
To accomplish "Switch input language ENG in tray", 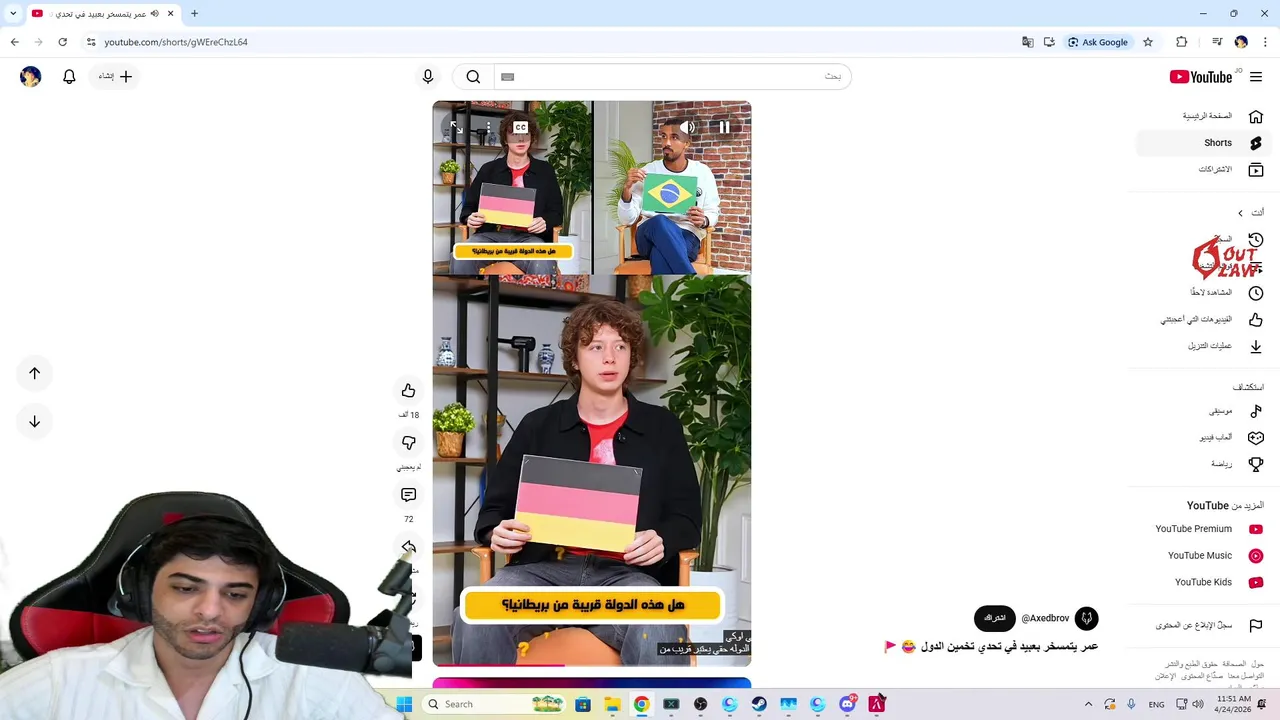I will pos(1156,704).
